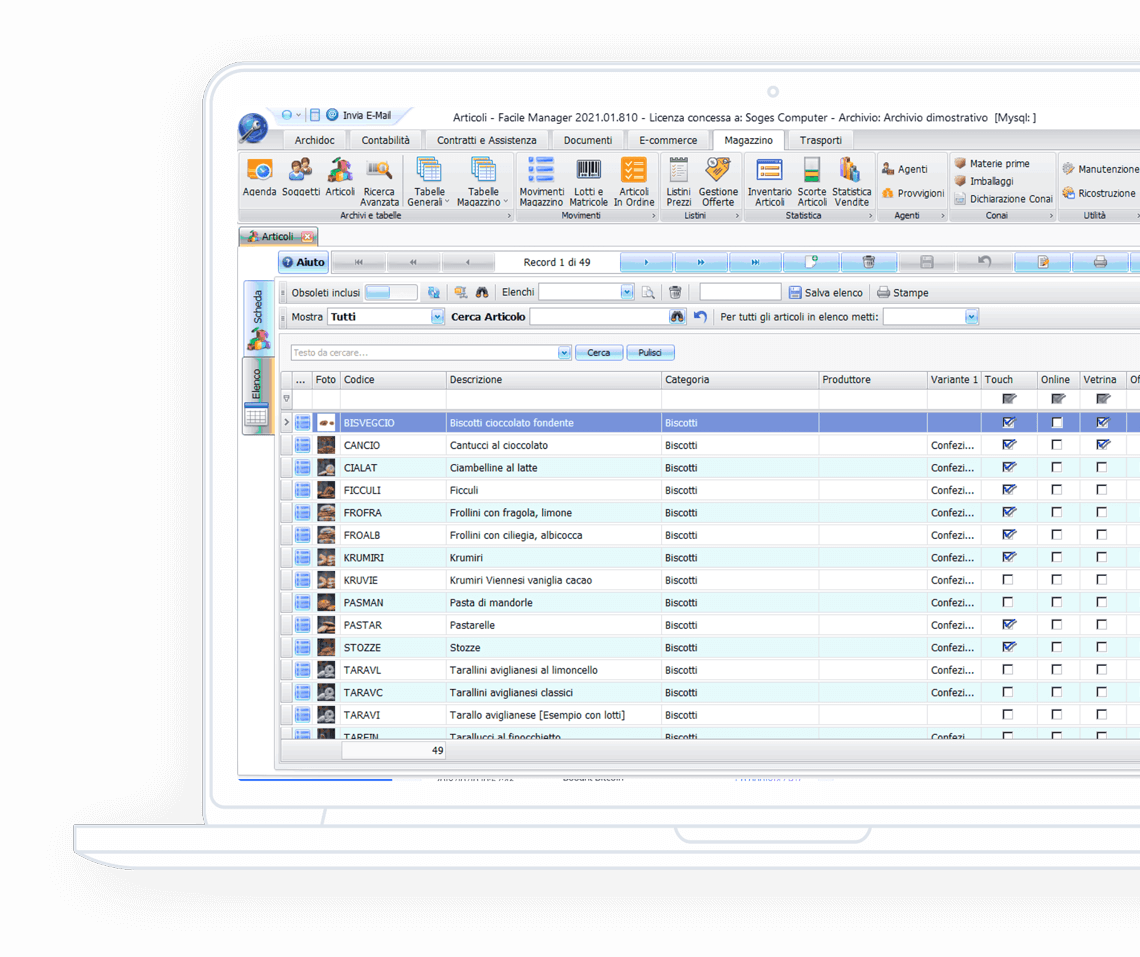Expand the 'Testo da cercare' combo box
1140x957 pixels.
click(x=564, y=353)
